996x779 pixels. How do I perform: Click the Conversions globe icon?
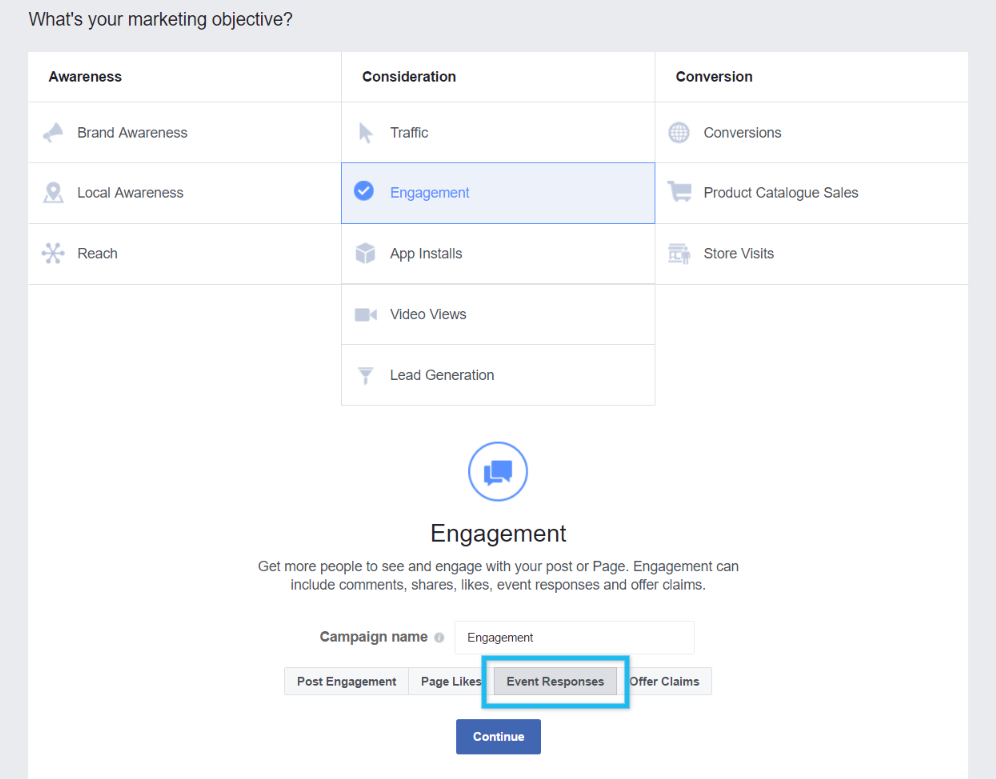click(679, 133)
